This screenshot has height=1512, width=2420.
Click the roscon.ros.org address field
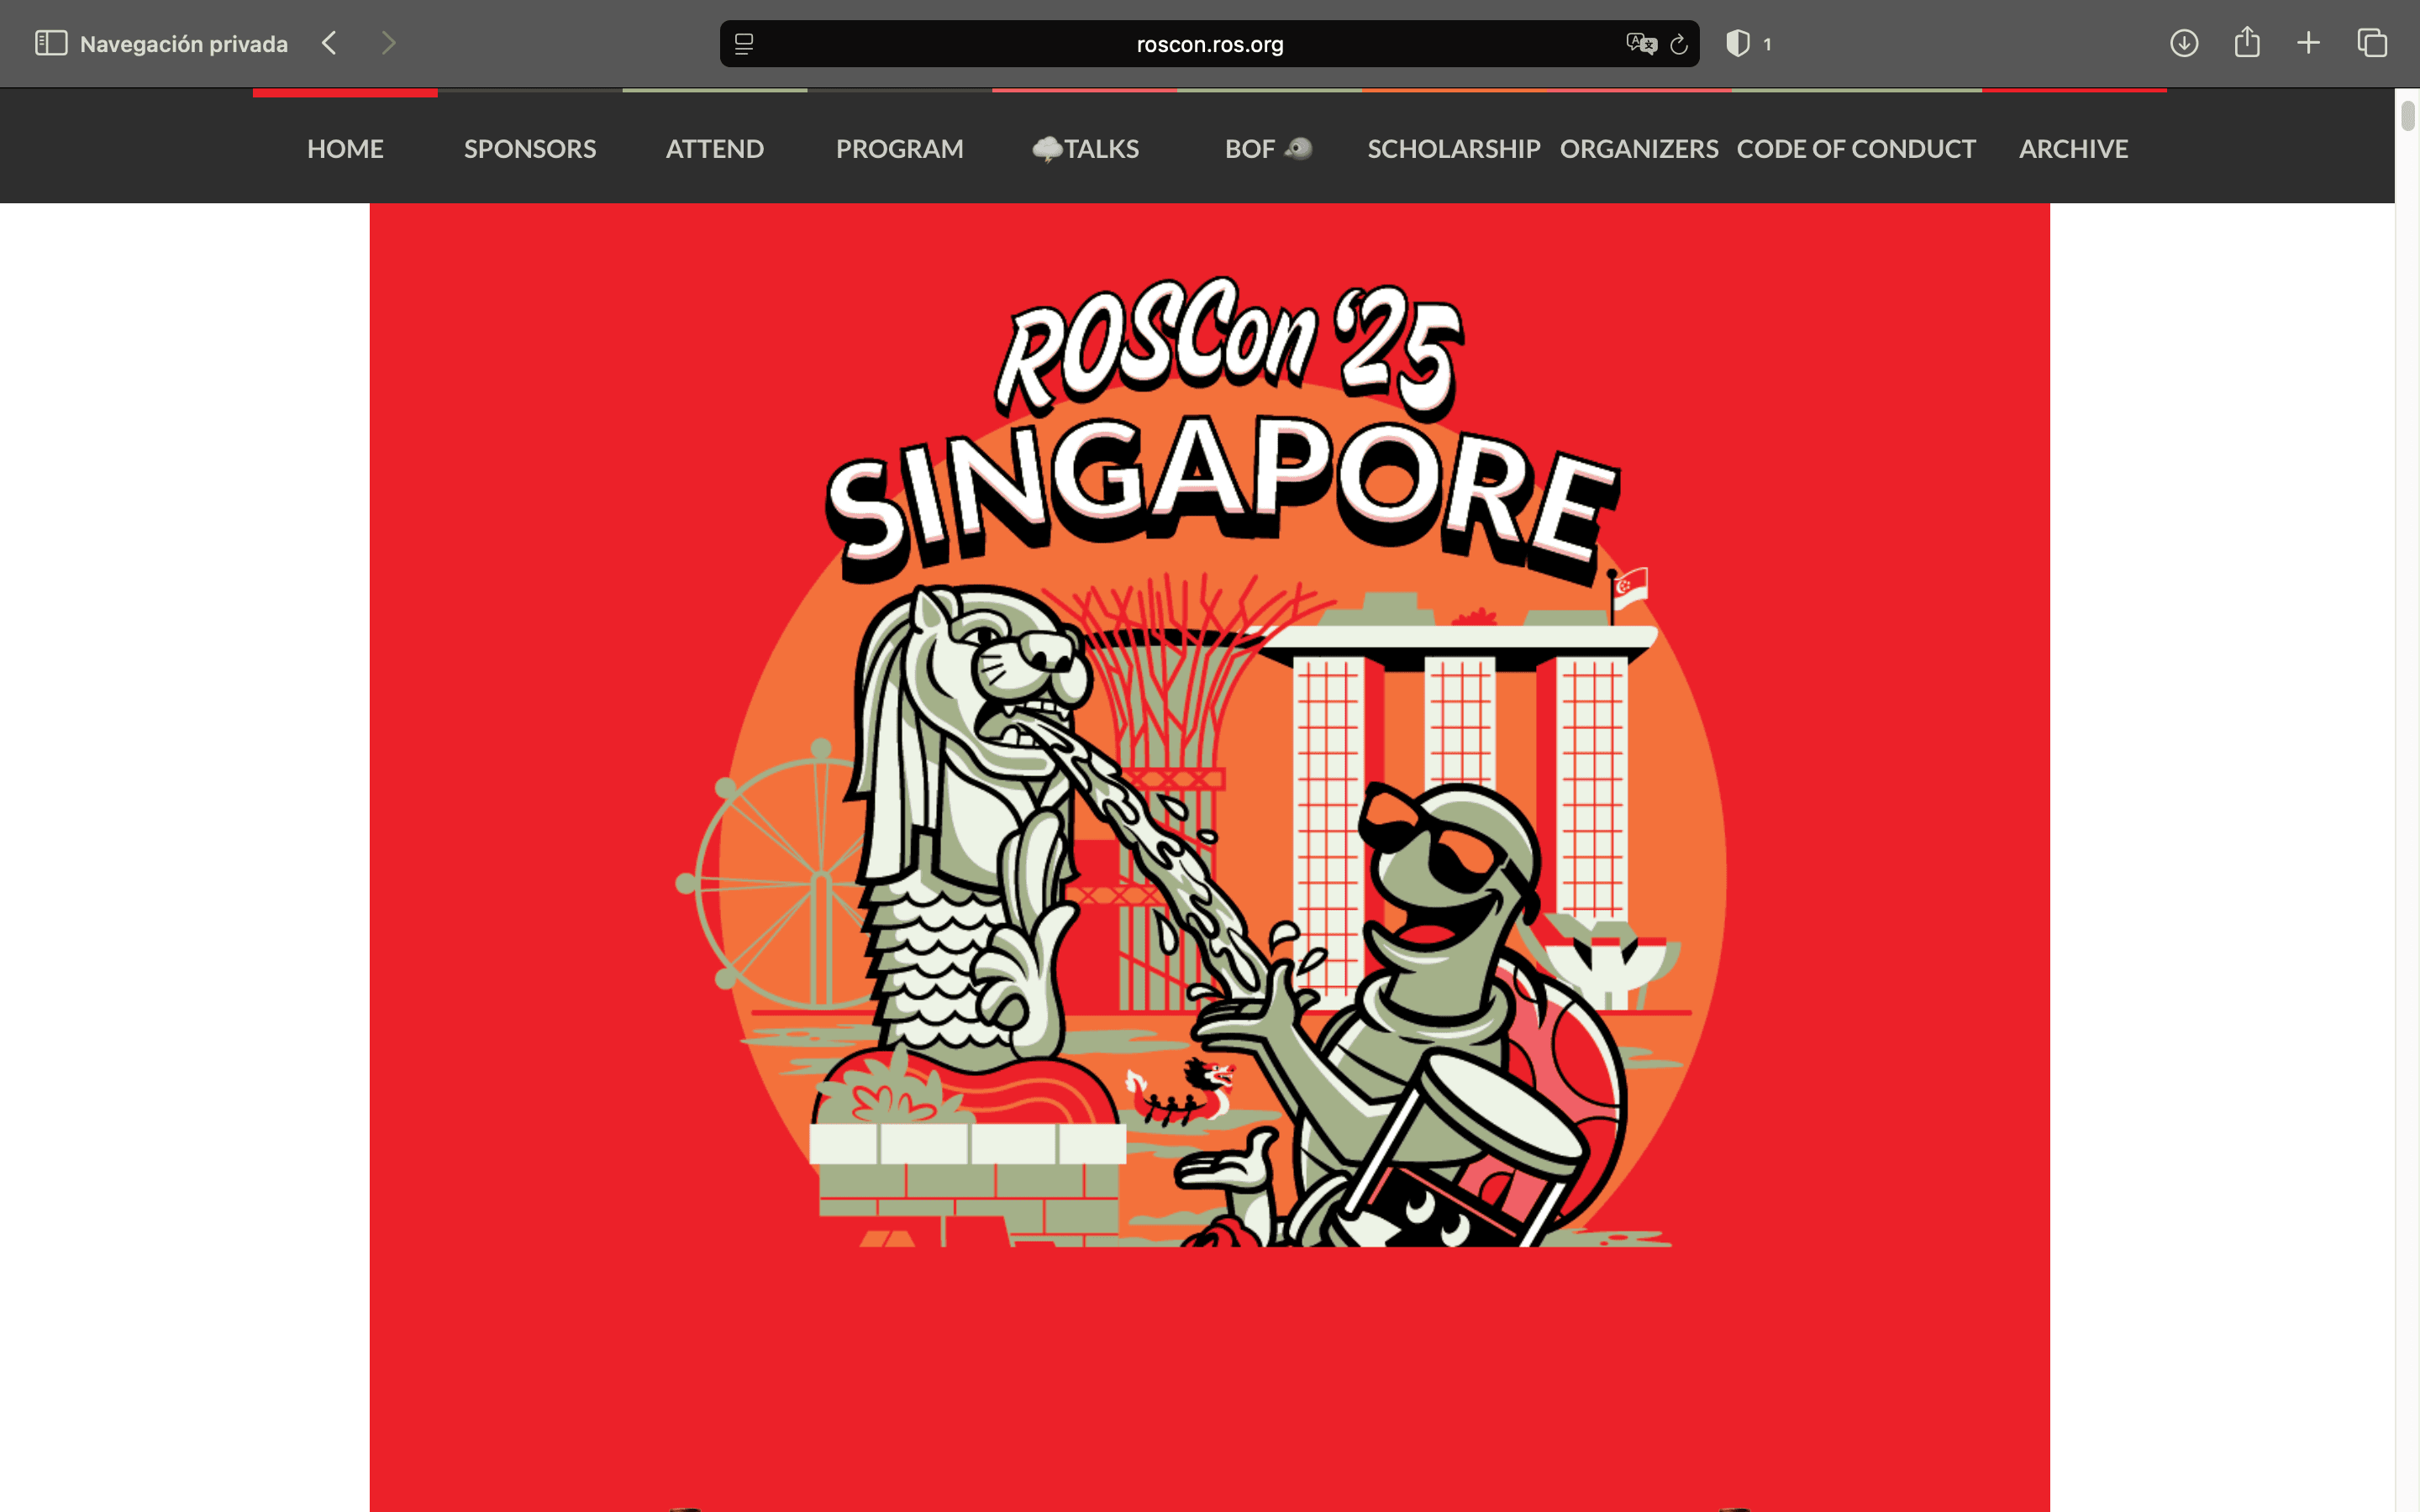1209,44
